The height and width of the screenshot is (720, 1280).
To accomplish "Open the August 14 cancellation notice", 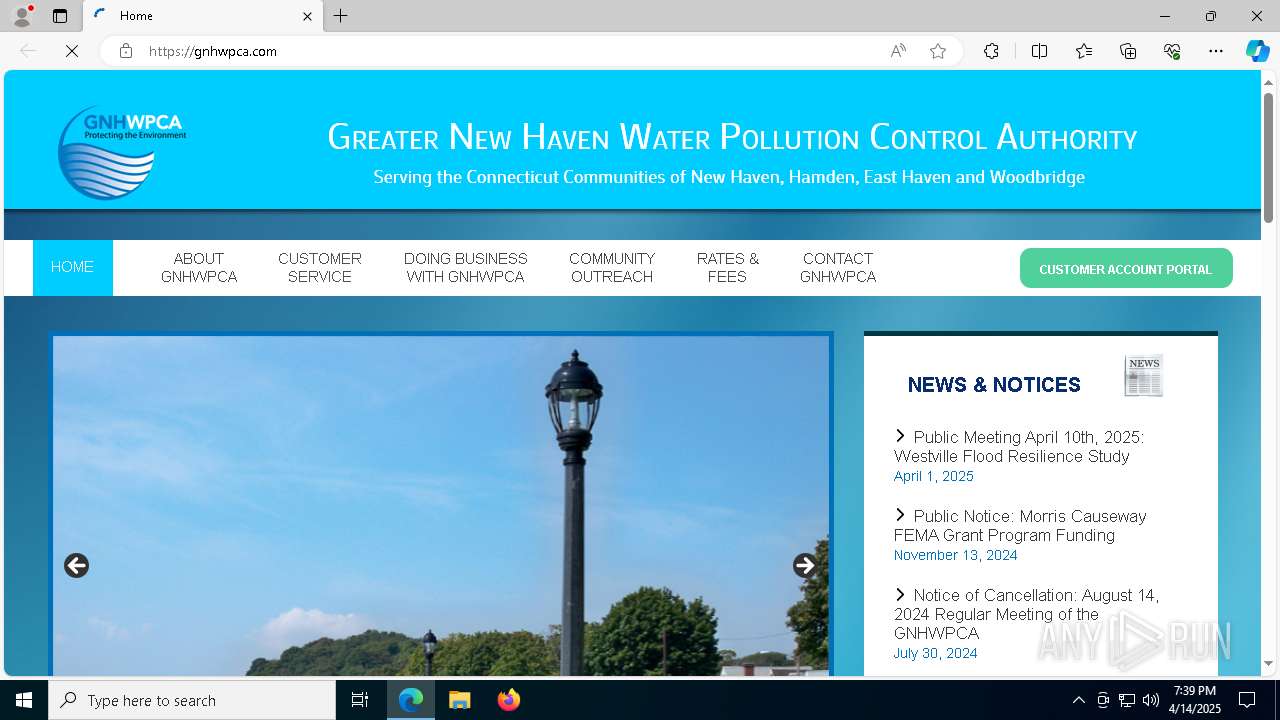I will point(1027,614).
